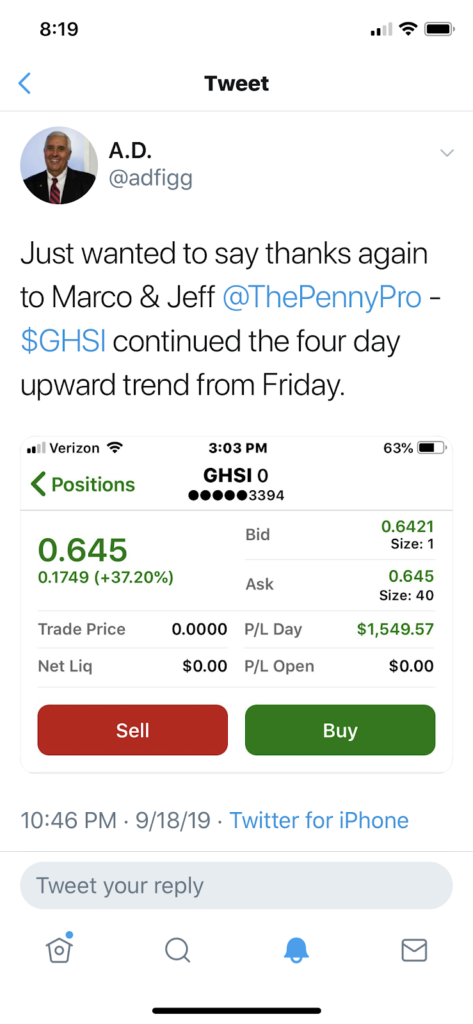Open the $GHSI cashtag link
The image size is (473, 1024).
[63, 343]
